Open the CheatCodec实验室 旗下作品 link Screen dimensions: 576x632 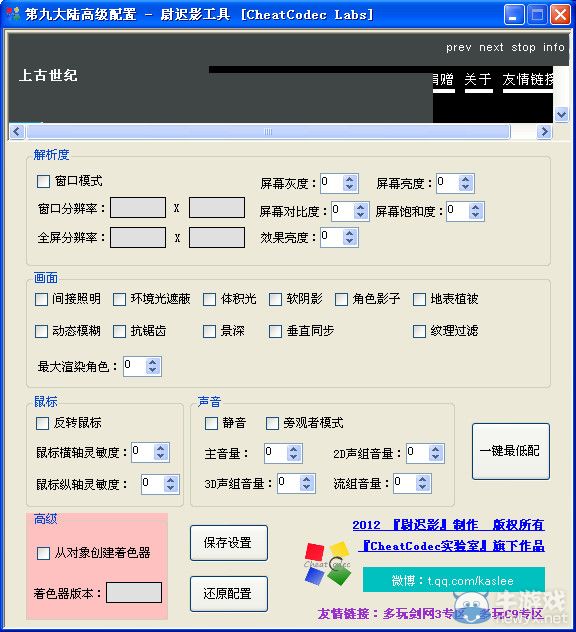click(x=452, y=546)
